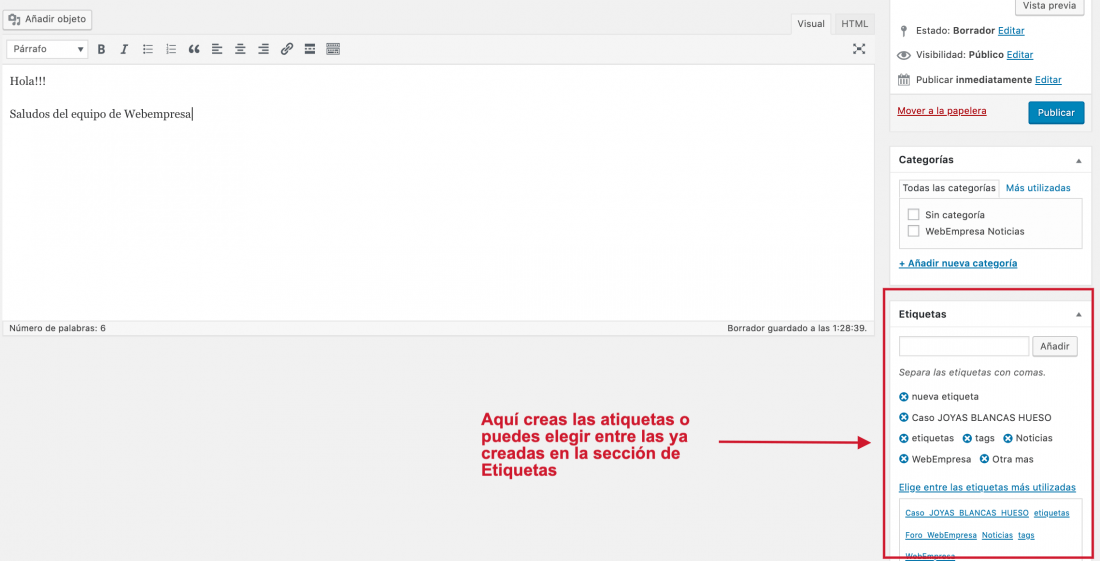Click the calendar icon beside Publicar inmediatamente
The height and width of the screenshot is (561, 1100).
[904, 80]
